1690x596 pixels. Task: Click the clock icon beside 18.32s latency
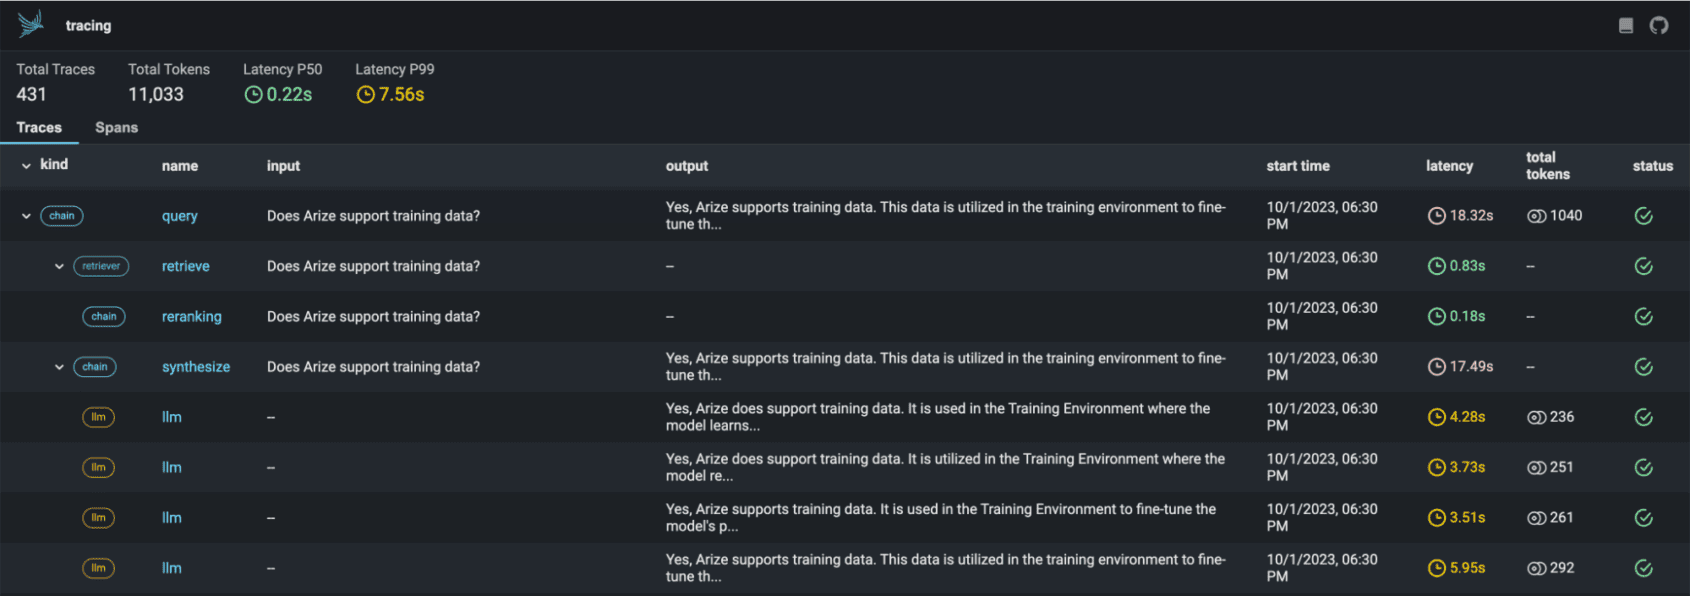tap(1436, 216)
